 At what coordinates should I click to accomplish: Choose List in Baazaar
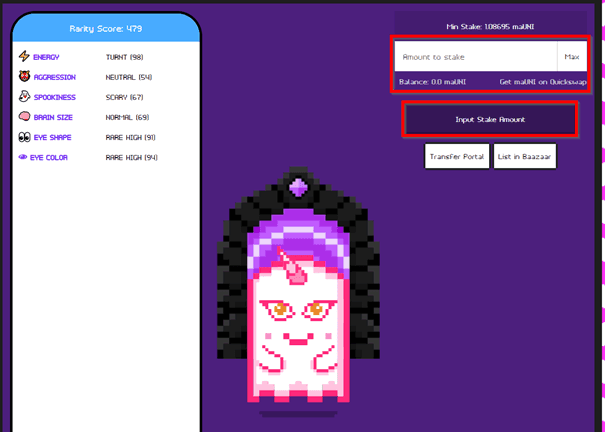pyautogui.click(x=524, y=157)
